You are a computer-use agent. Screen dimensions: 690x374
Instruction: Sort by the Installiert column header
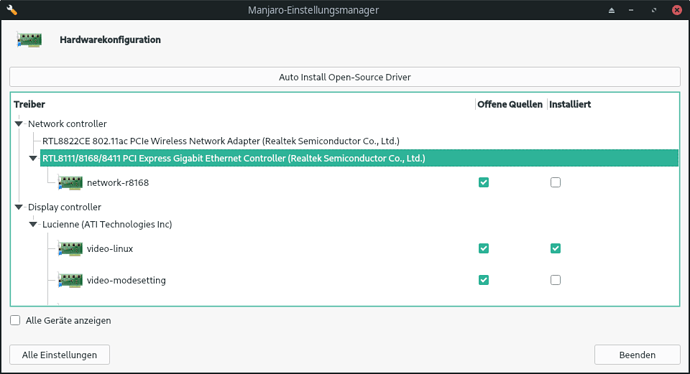coord(570,104)
